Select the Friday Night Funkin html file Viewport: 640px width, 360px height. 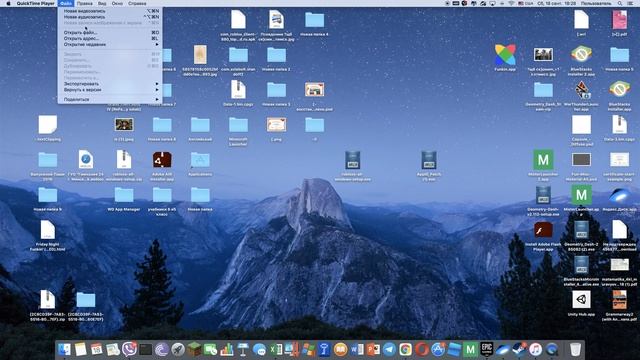[x=48, y=230]
